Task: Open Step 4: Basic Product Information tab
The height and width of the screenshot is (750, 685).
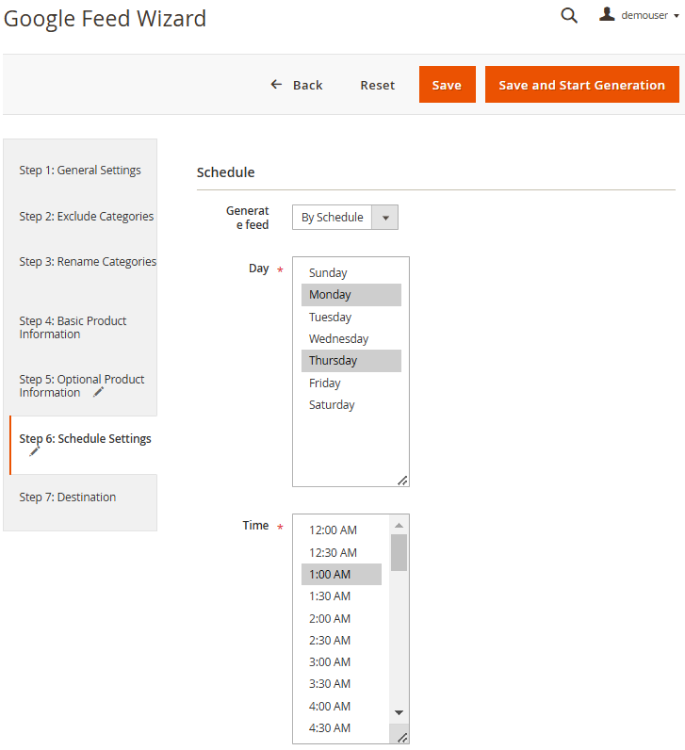Action: 73,327
